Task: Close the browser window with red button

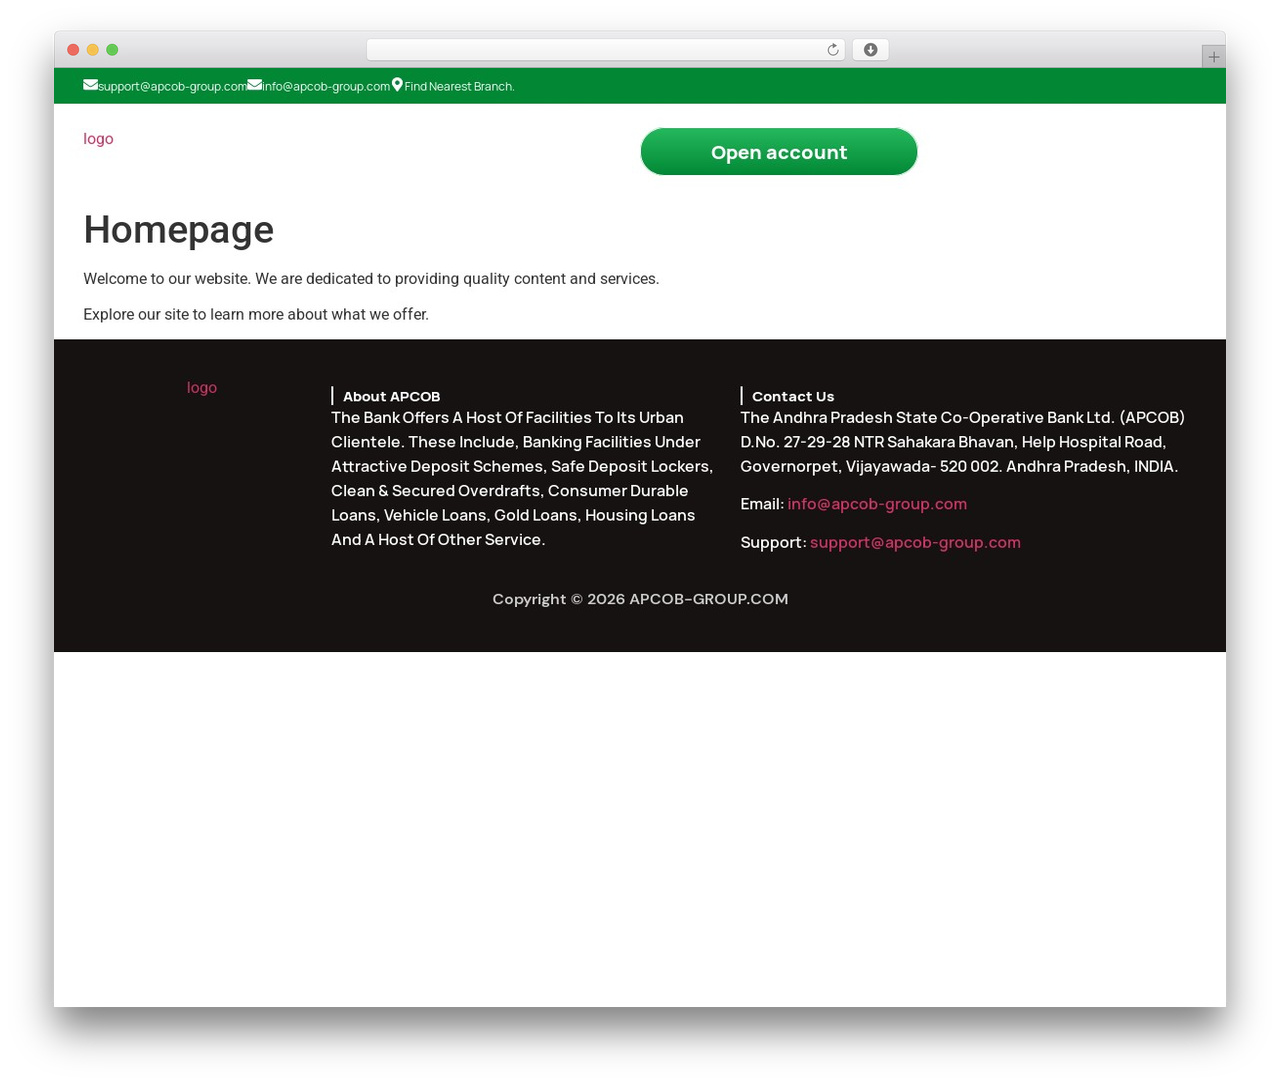Action: coord(73,50)
